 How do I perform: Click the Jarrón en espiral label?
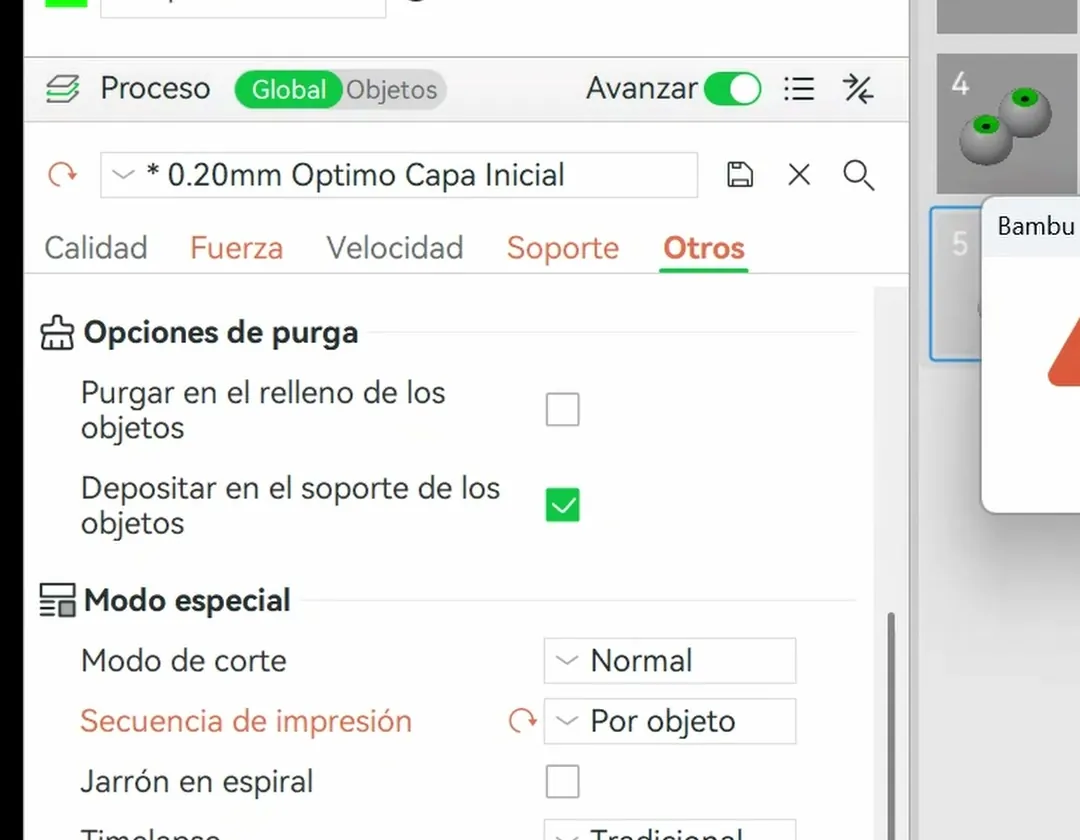click(x=197, y=781)
